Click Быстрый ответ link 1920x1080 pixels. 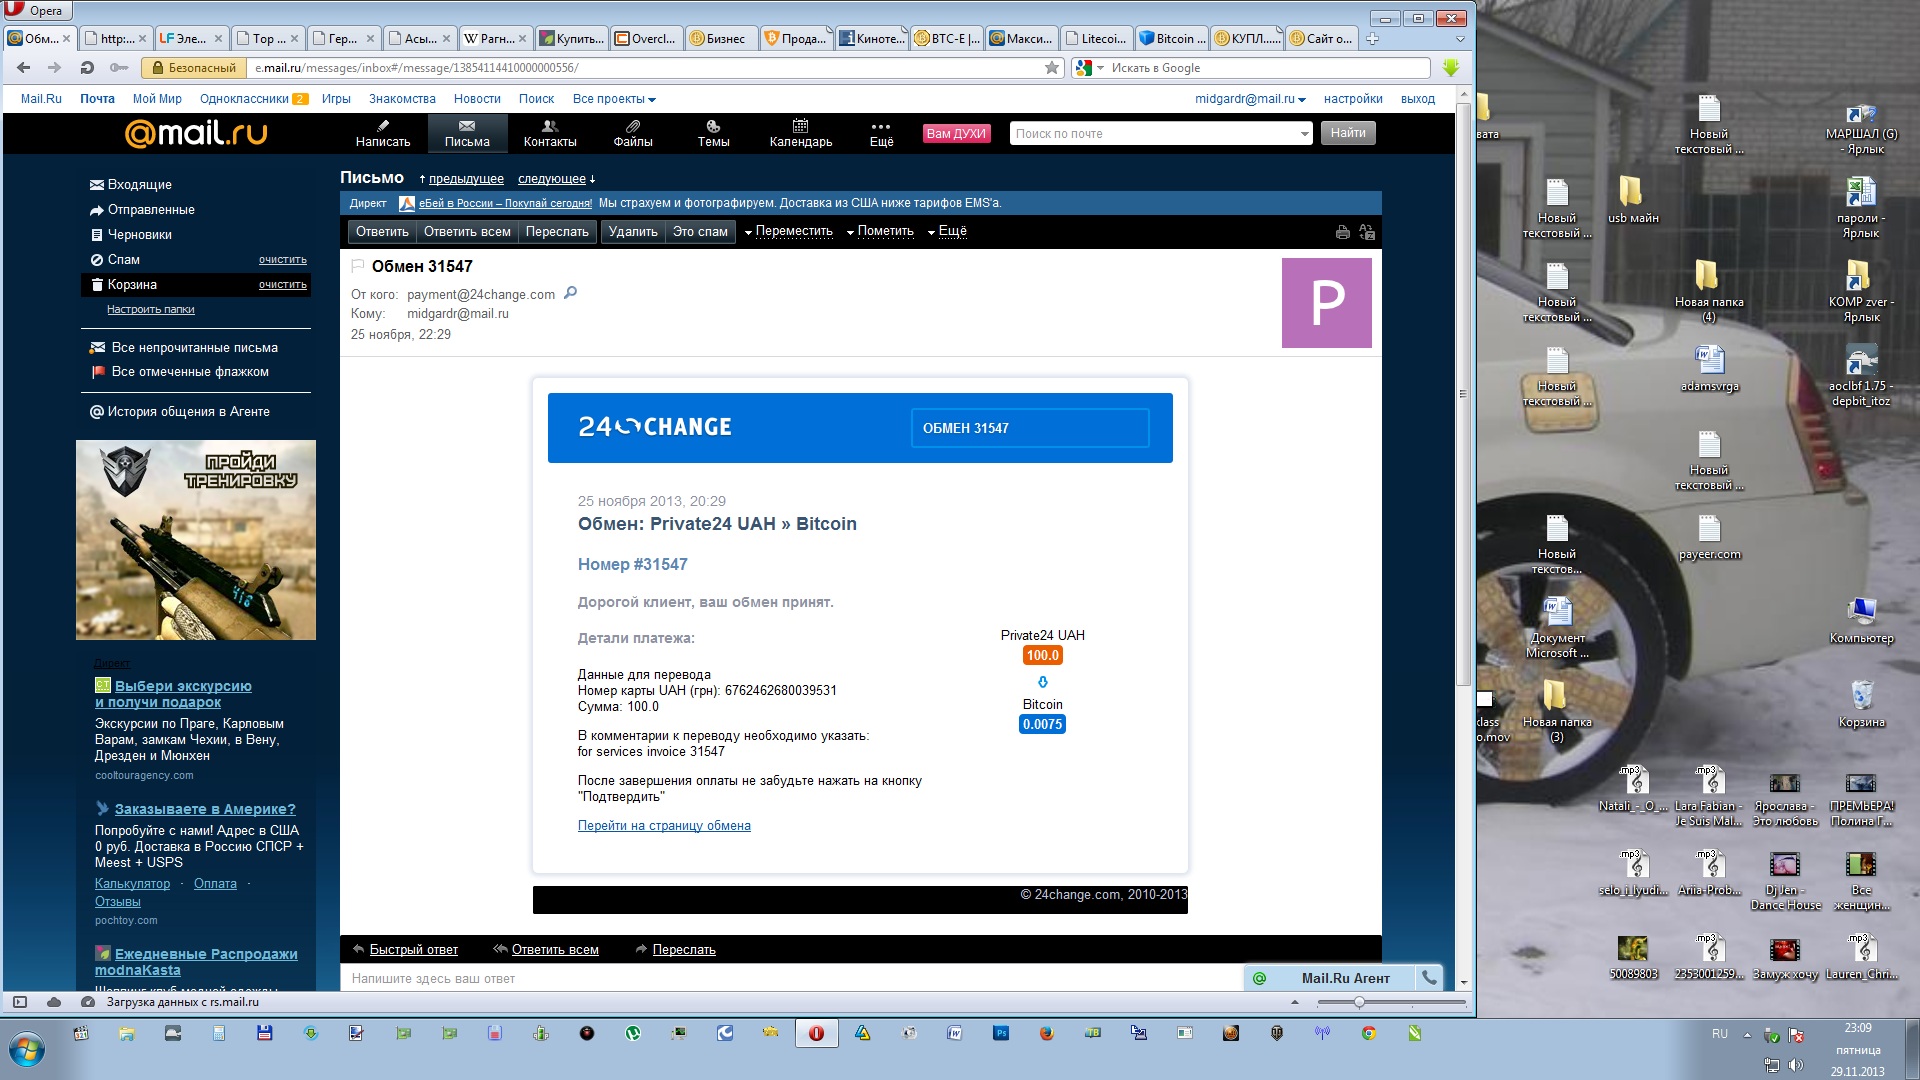coord(413,949)
